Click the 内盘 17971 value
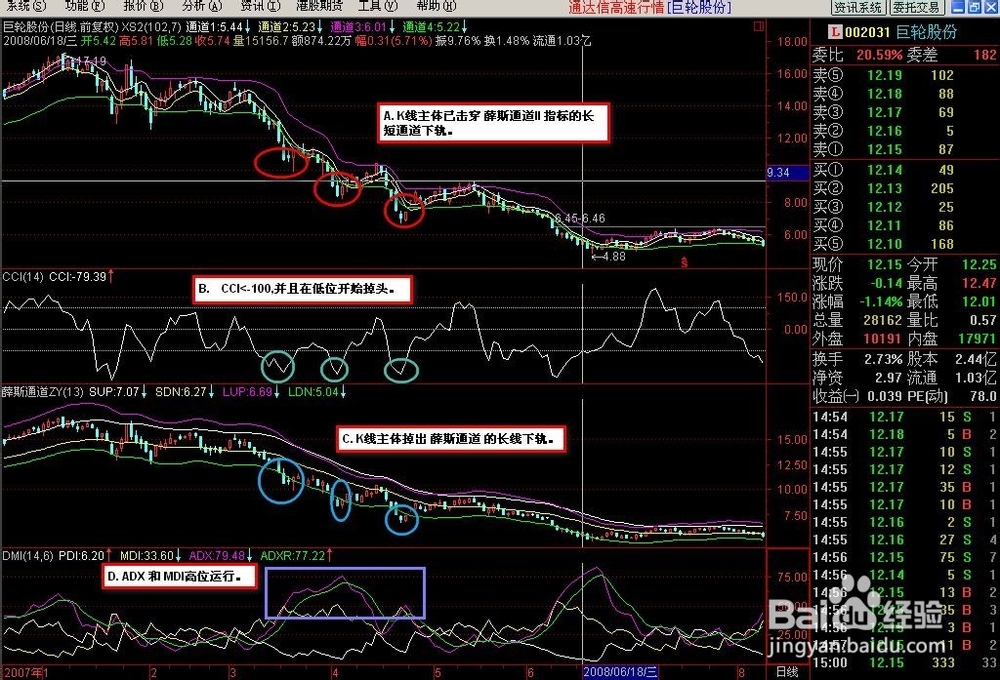The height and width of the screenshot is (680, 1000). coord(976,339)
